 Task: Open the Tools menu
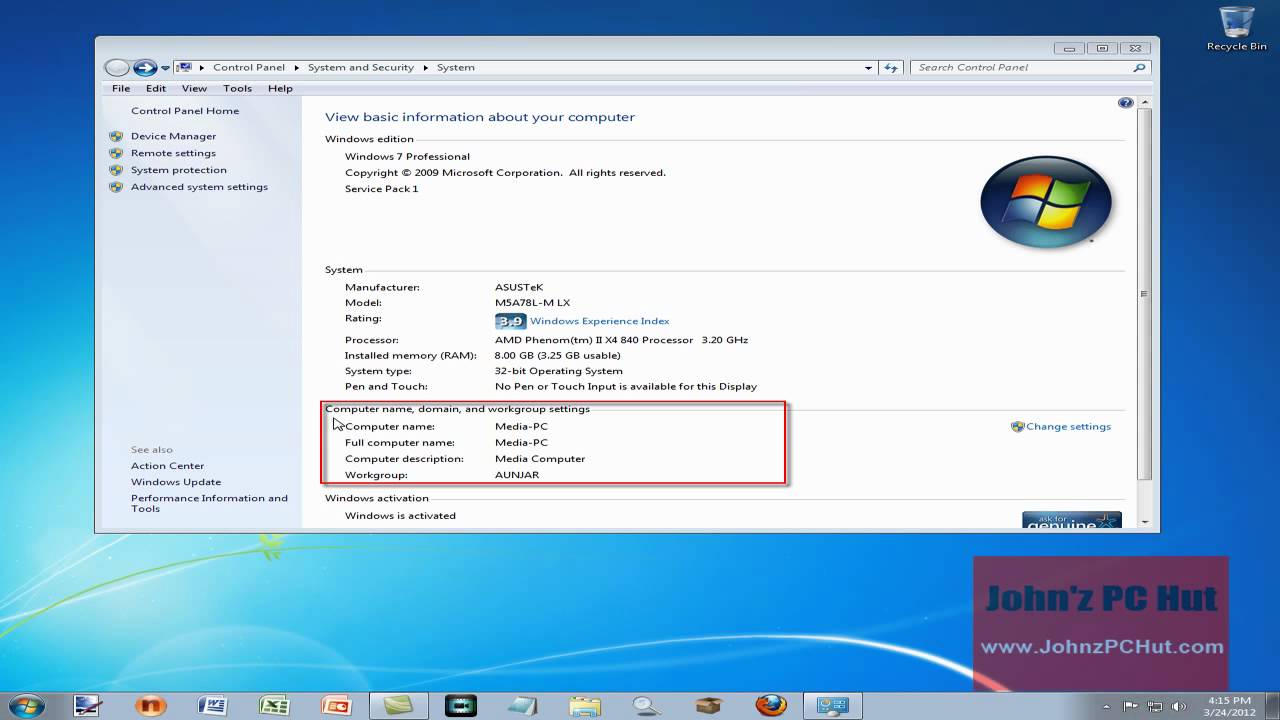point(237,88)
